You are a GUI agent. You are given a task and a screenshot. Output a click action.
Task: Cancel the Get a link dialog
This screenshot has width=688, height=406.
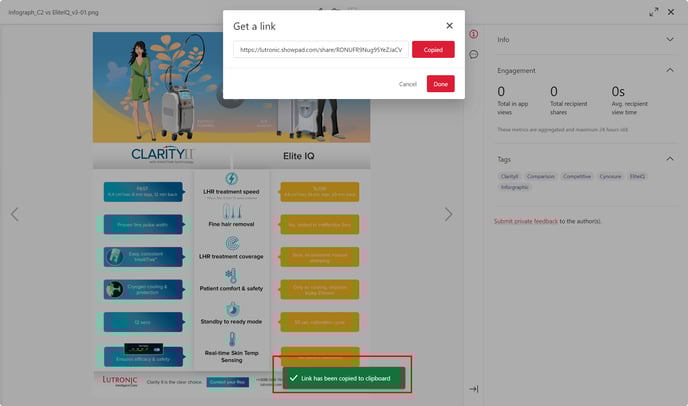pyautogui.click(x=407, y=84)
